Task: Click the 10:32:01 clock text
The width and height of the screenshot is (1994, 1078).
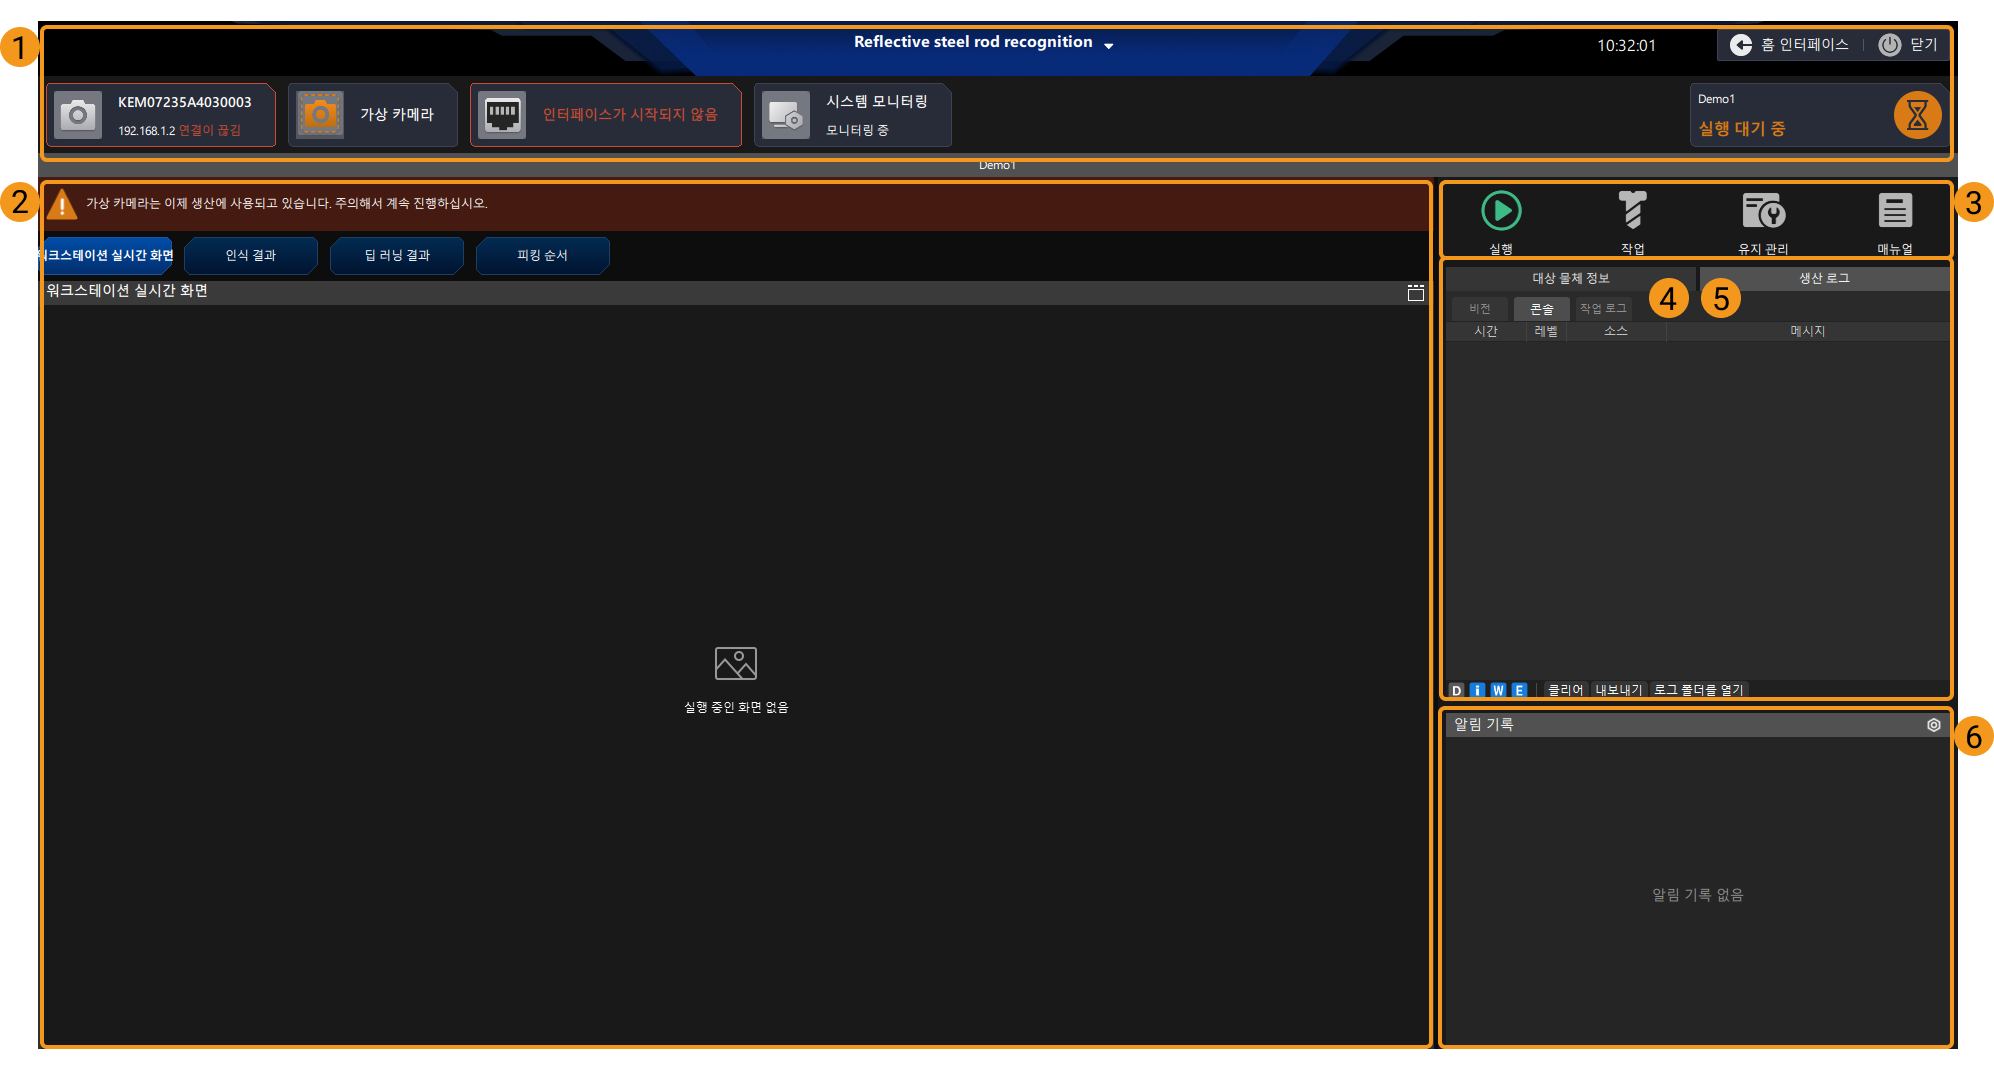Action: (x=1626, y=46)
